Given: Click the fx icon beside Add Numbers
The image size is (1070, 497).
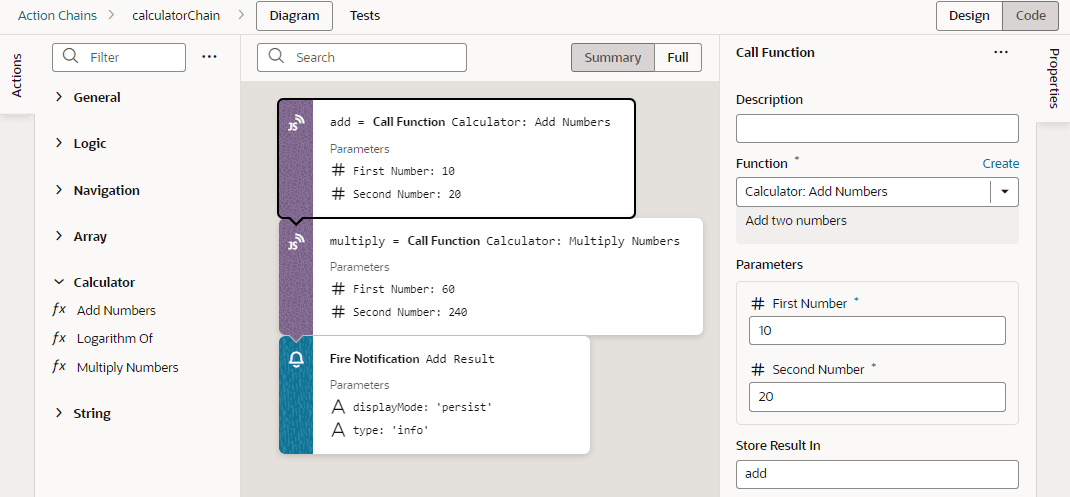Looking at the screenshot, I should 59,310.
